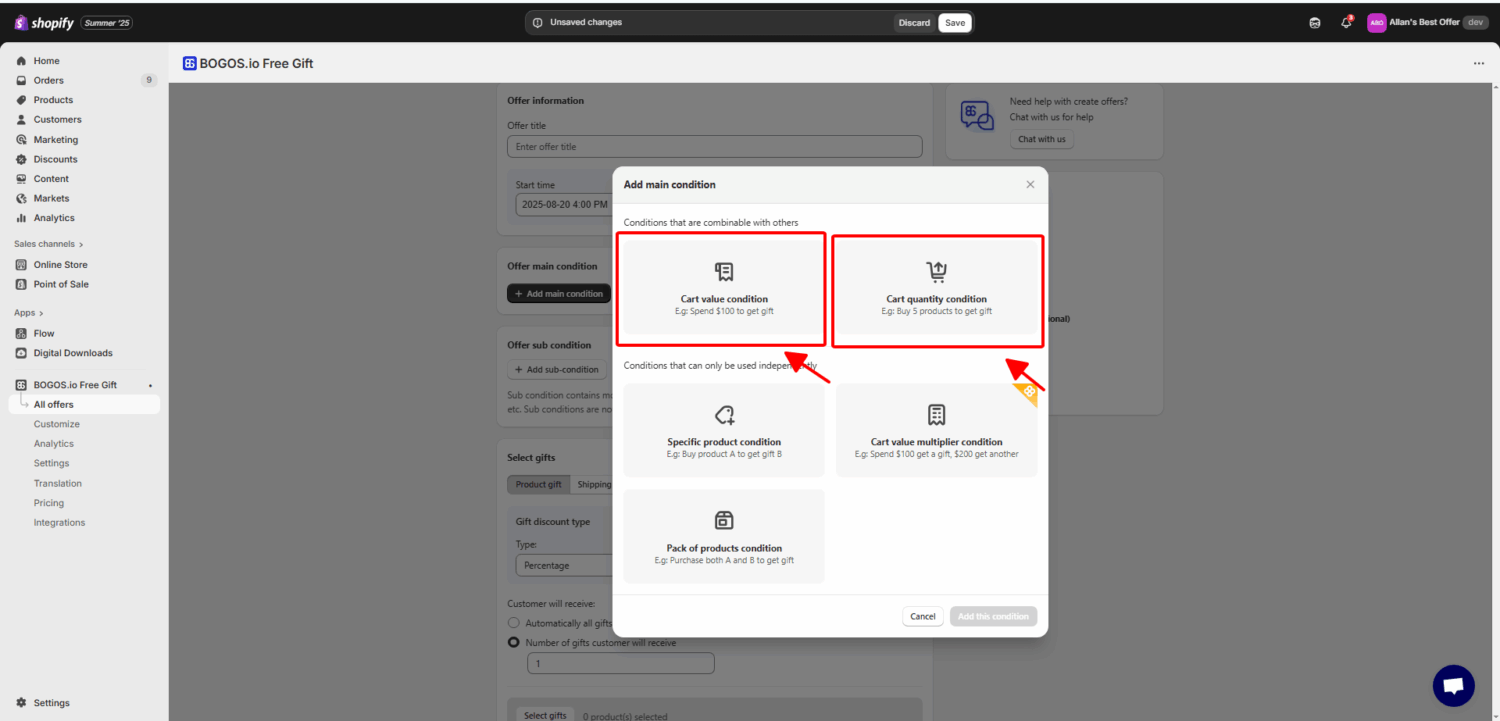Open the Home icon in sidebar
This screenshot has width=1500, height=721.
(21, 61)
